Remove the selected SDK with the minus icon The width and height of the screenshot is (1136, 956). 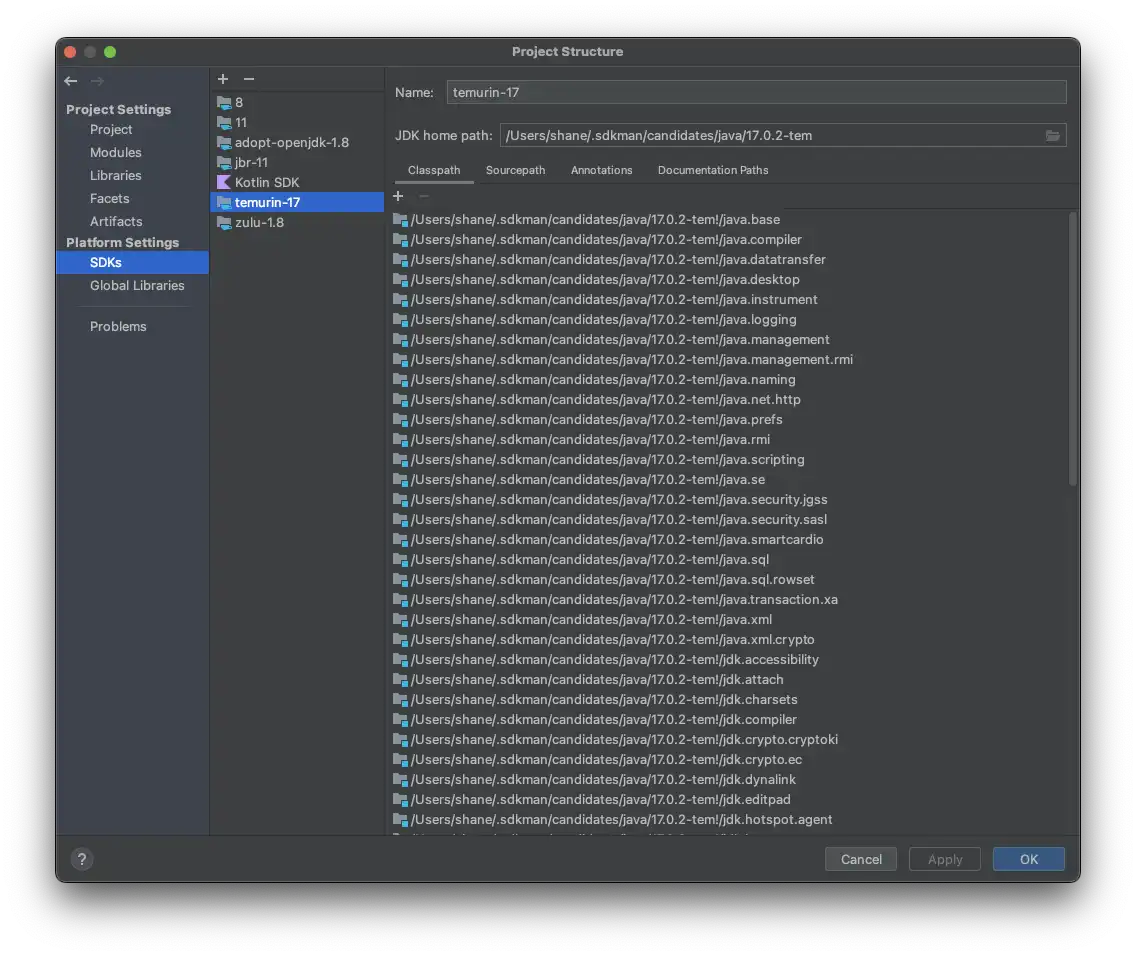249,79
